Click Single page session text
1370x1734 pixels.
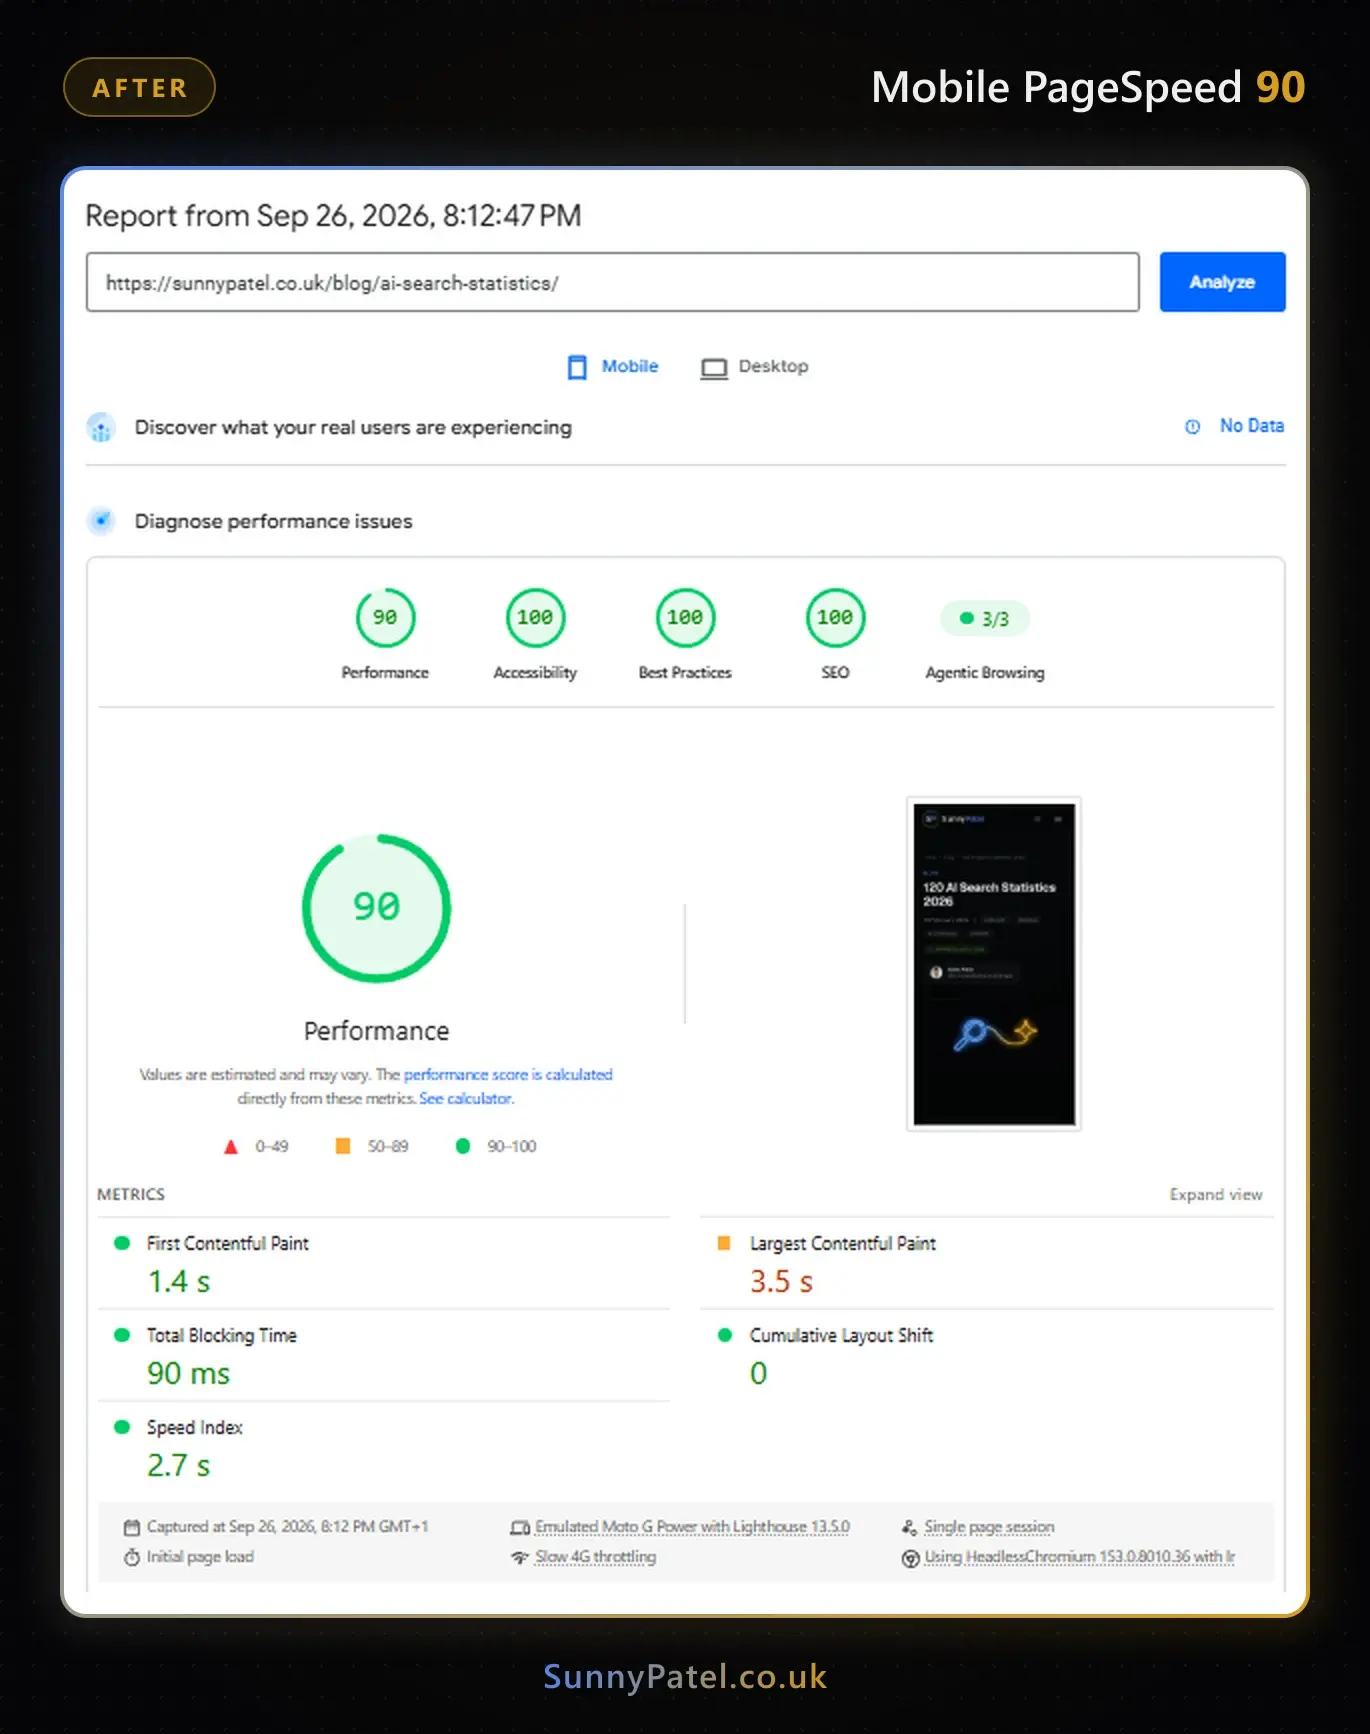pos(989,1527)
